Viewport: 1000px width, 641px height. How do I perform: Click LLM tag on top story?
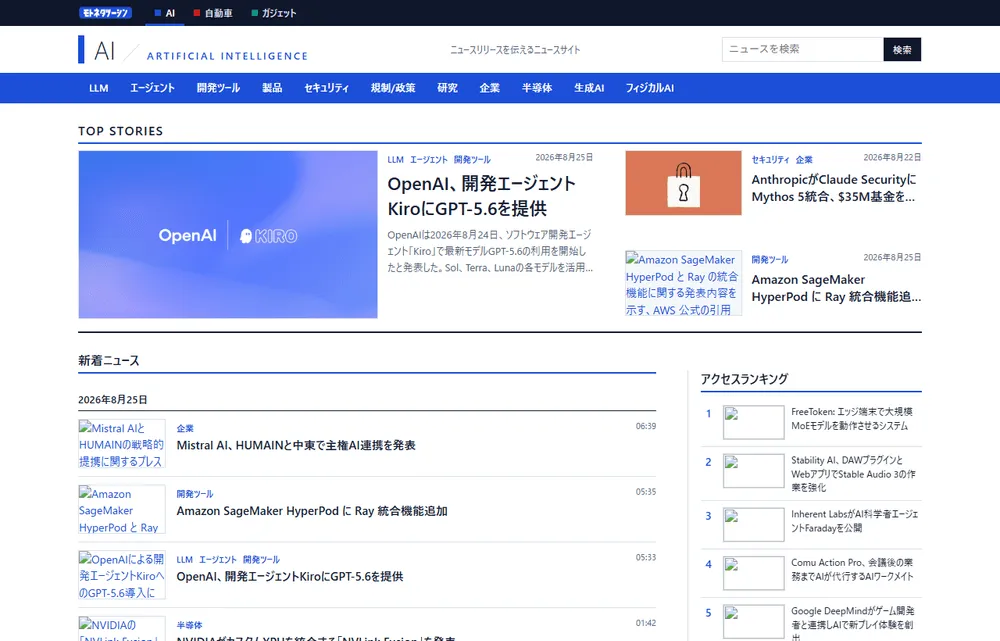click(x=395, y=159)
